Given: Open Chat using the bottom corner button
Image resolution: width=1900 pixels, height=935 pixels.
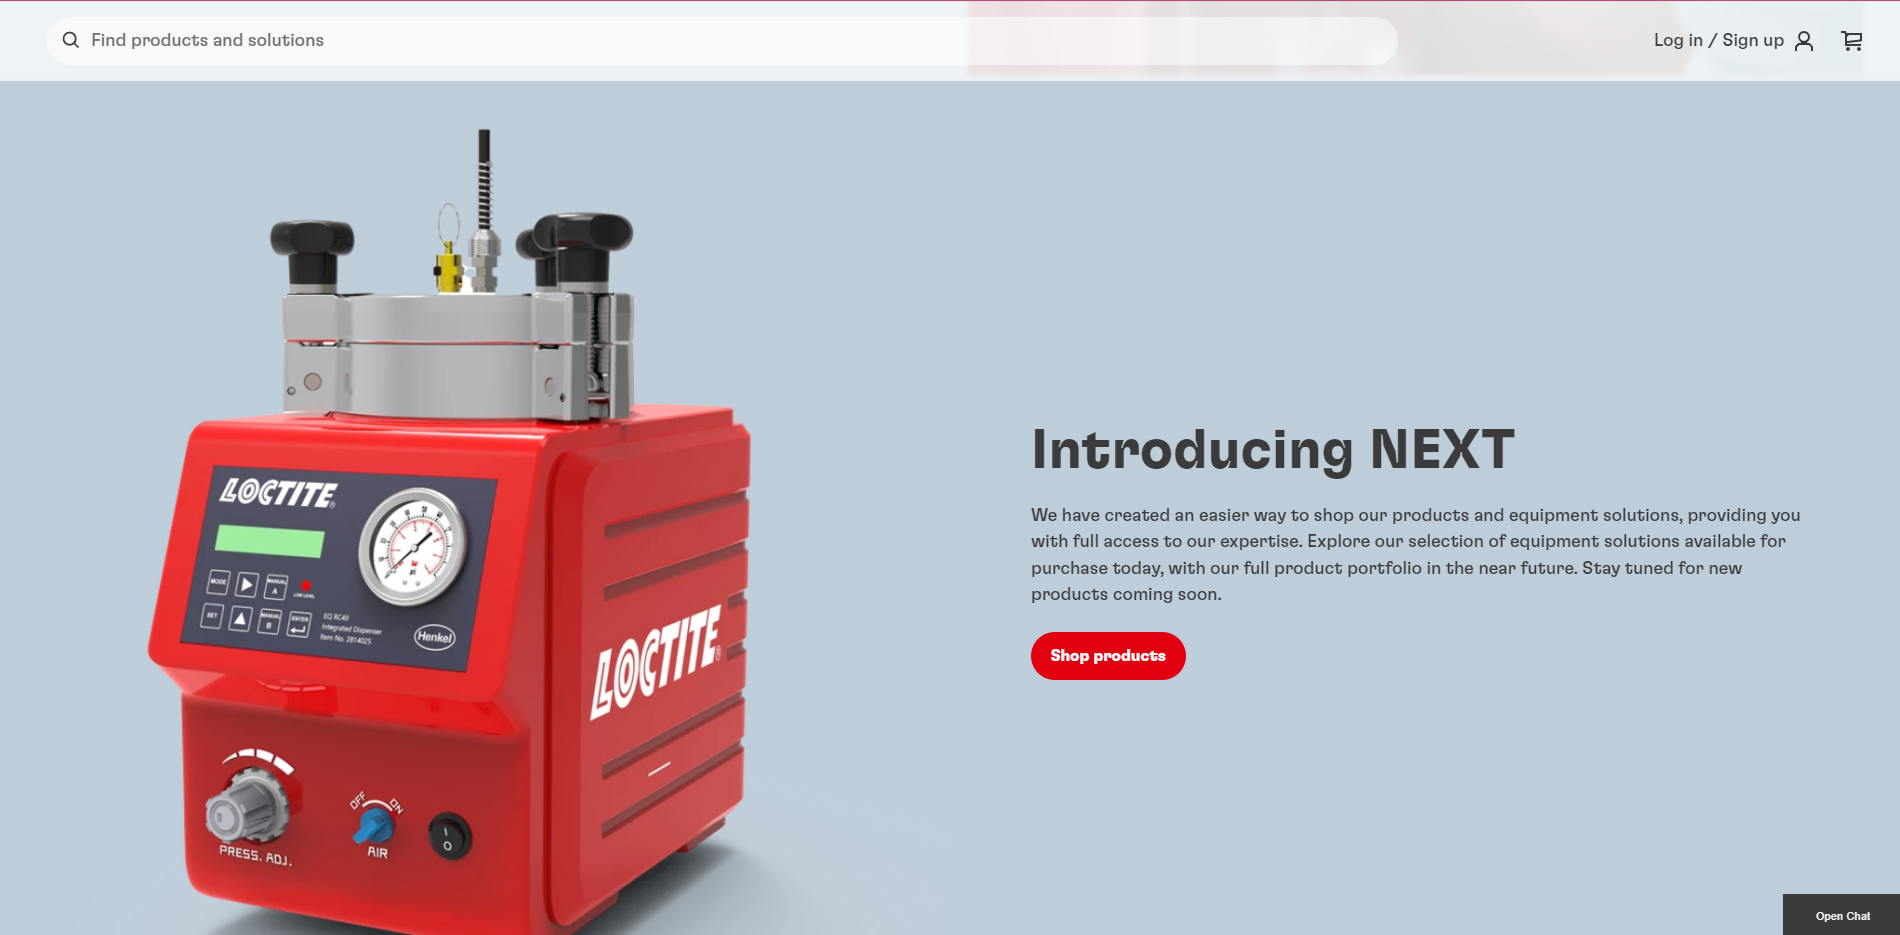Looking at the screenshot, I should coord(1842,915).
